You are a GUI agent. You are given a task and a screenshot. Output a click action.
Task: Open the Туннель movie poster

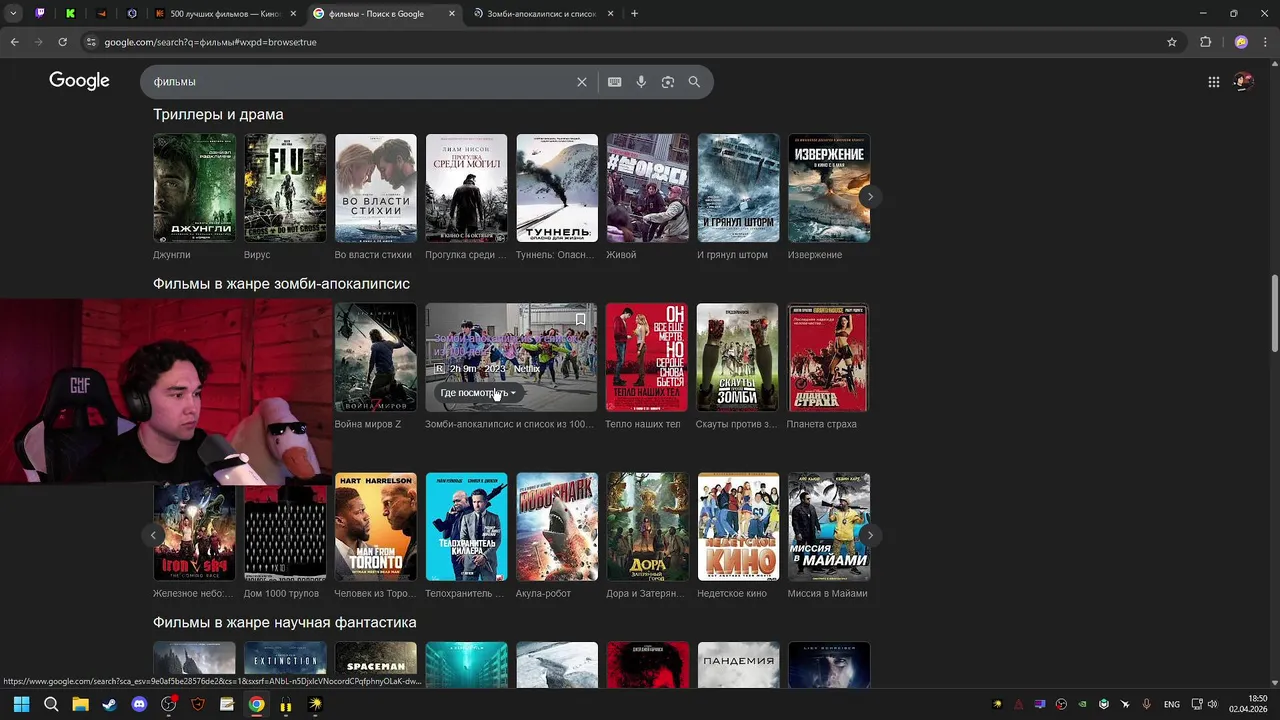tap(557, 188)
